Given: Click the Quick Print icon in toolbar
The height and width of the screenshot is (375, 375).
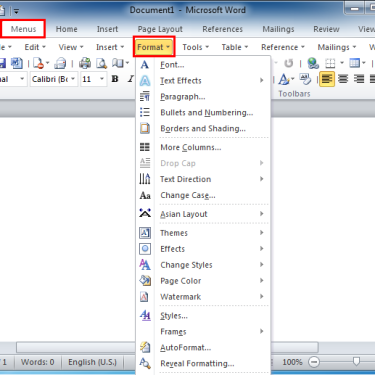Looking at the screenshot, I should 60,63.
